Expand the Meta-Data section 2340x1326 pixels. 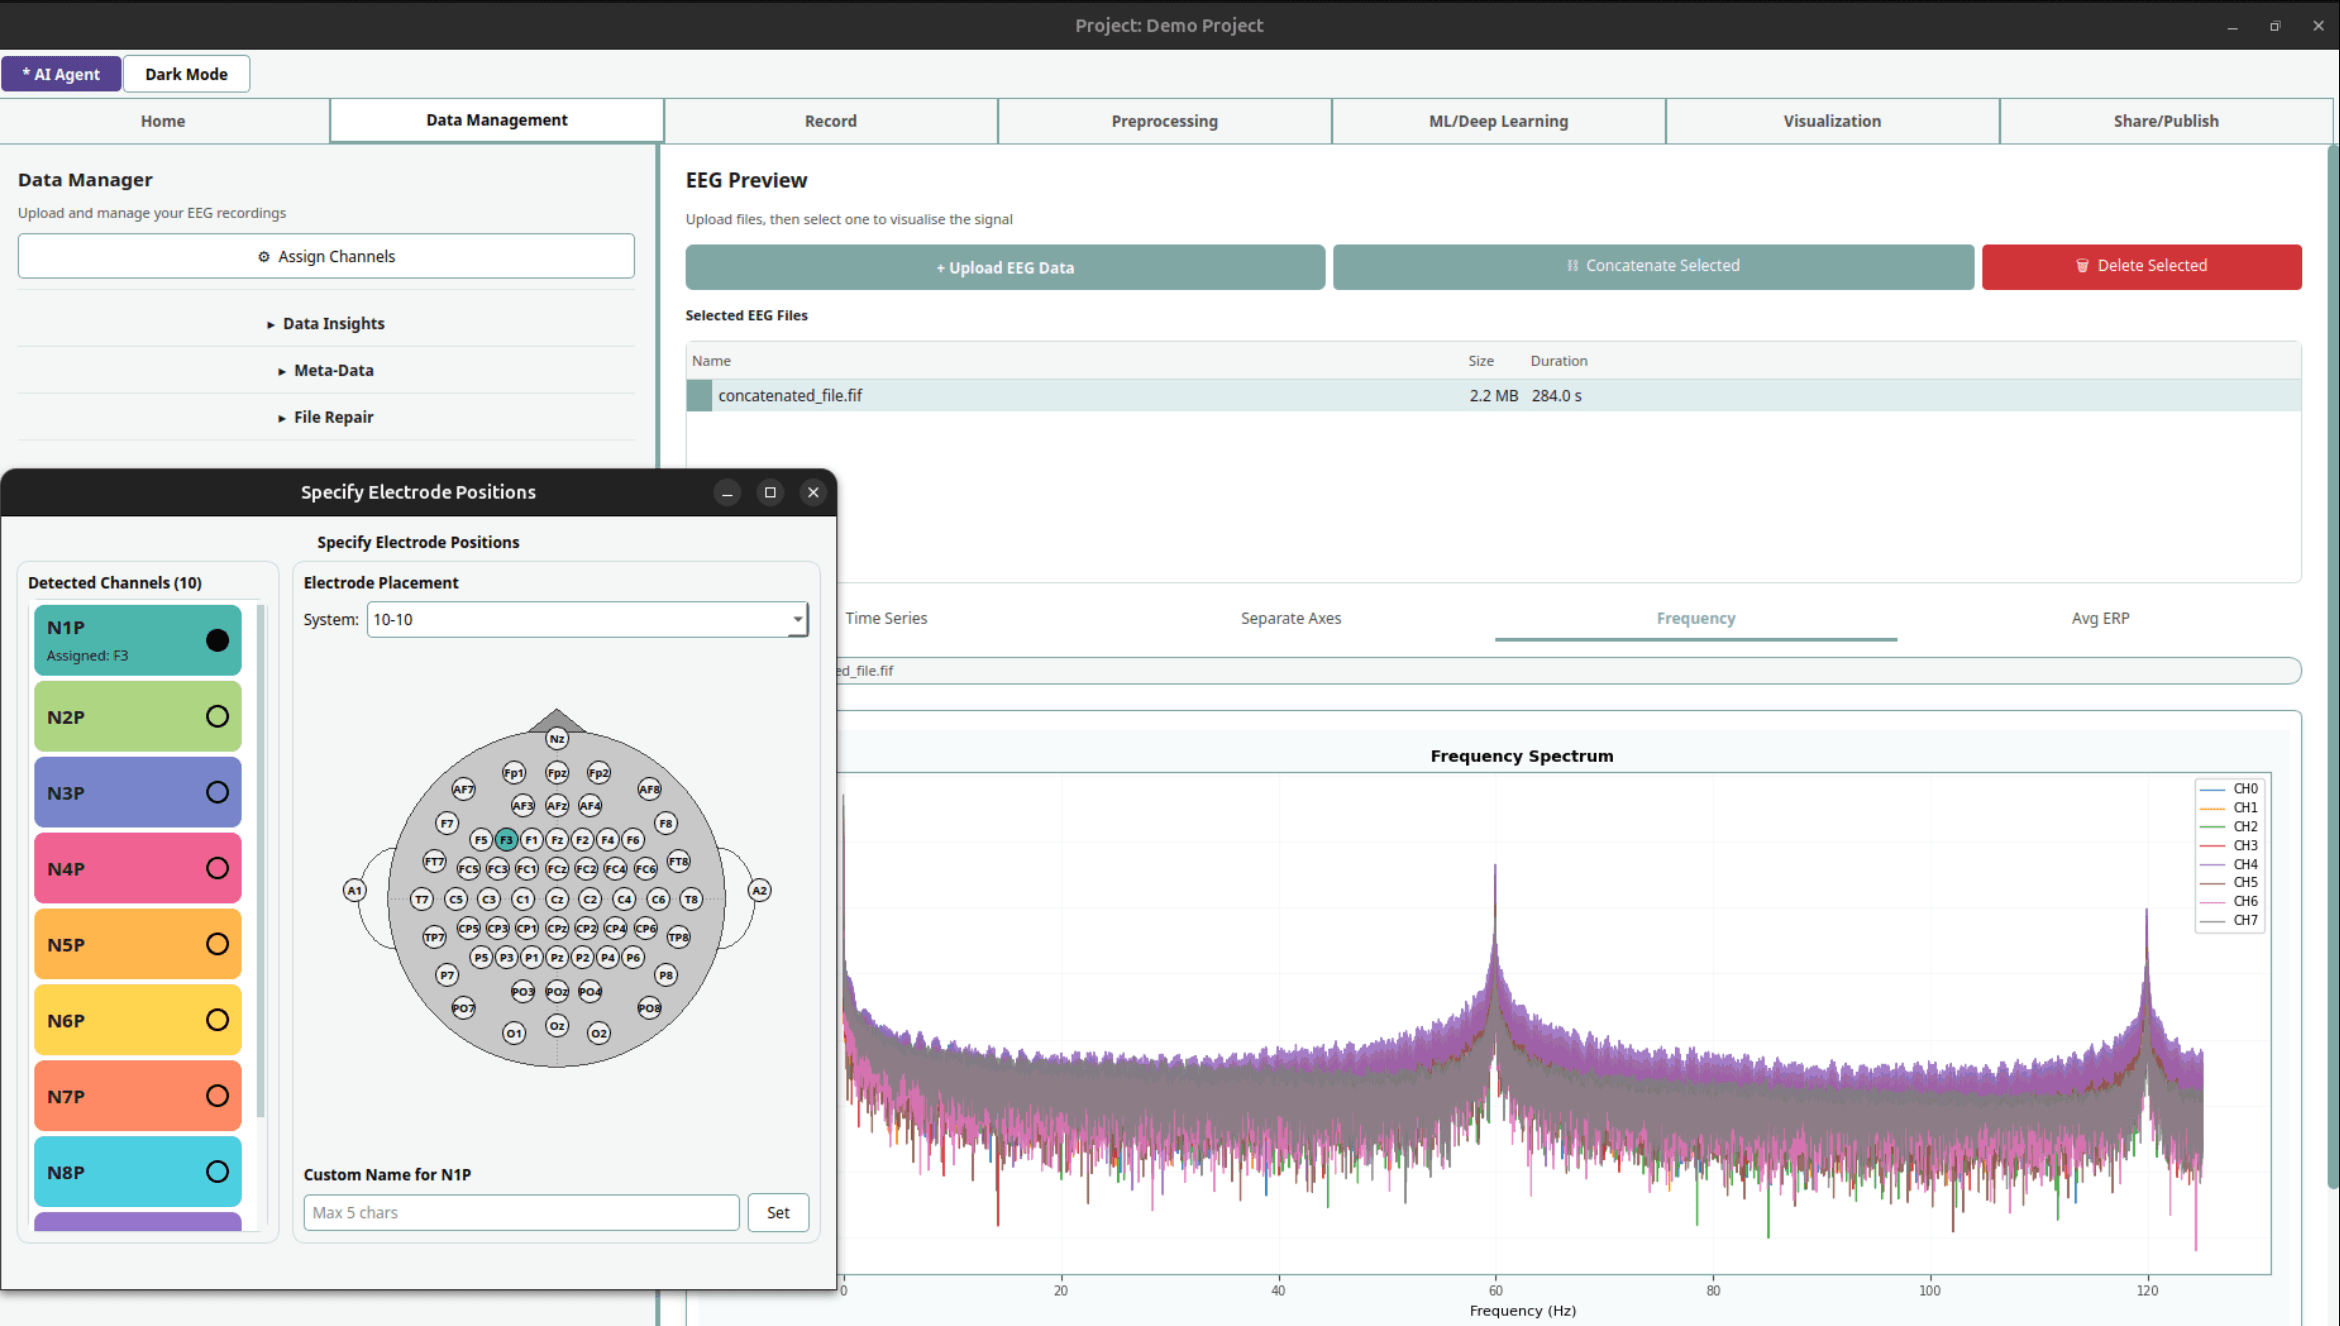tap(326, 371)
